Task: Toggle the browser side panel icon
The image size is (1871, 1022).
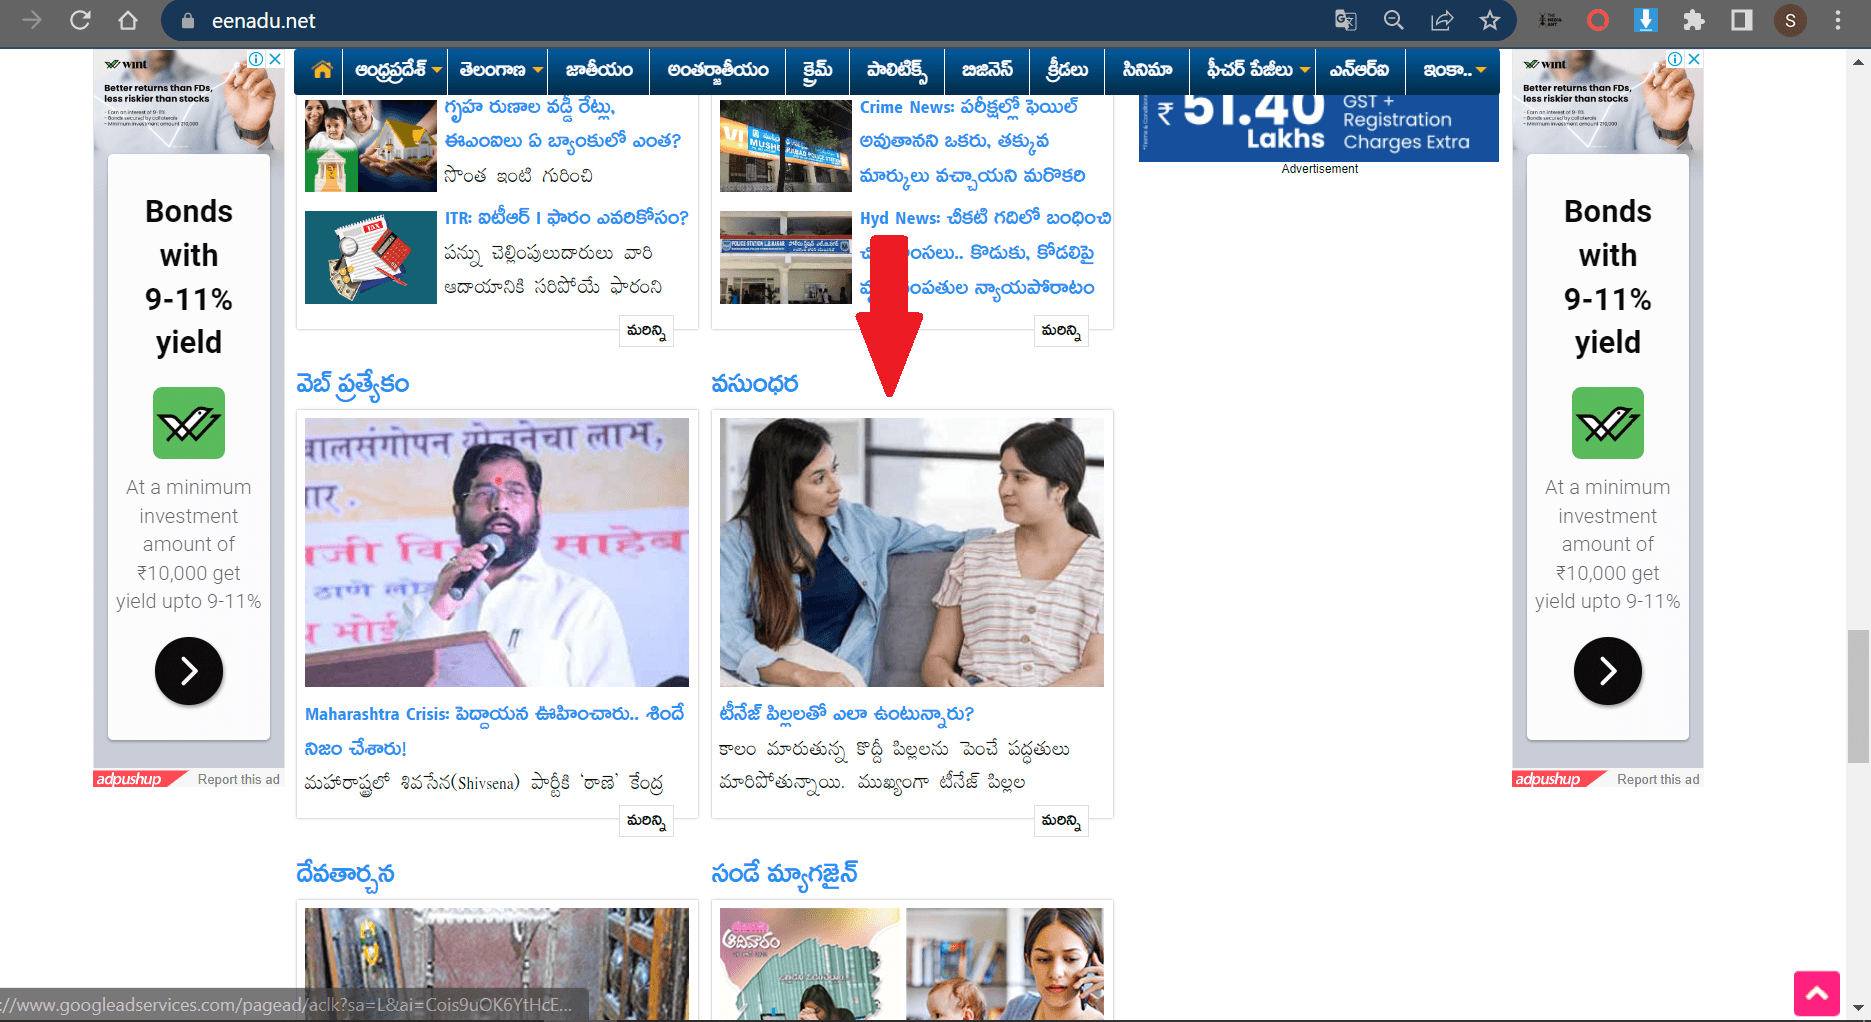Action: tap(1742, 20)
